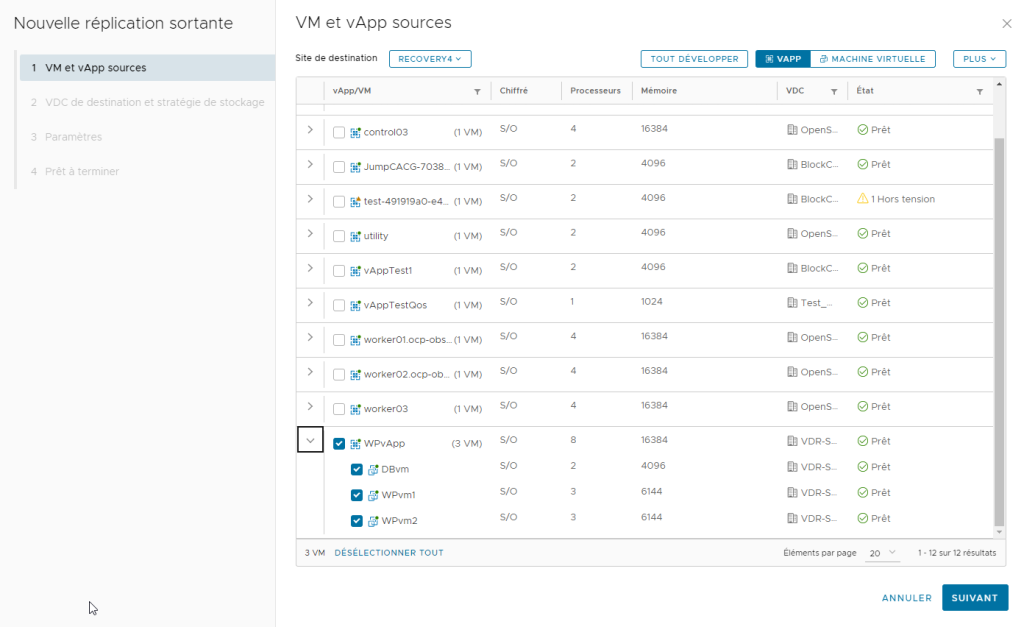Click the vApp icon beside control03
This screenshot has width=1024, height=627.
click(355, 133)
